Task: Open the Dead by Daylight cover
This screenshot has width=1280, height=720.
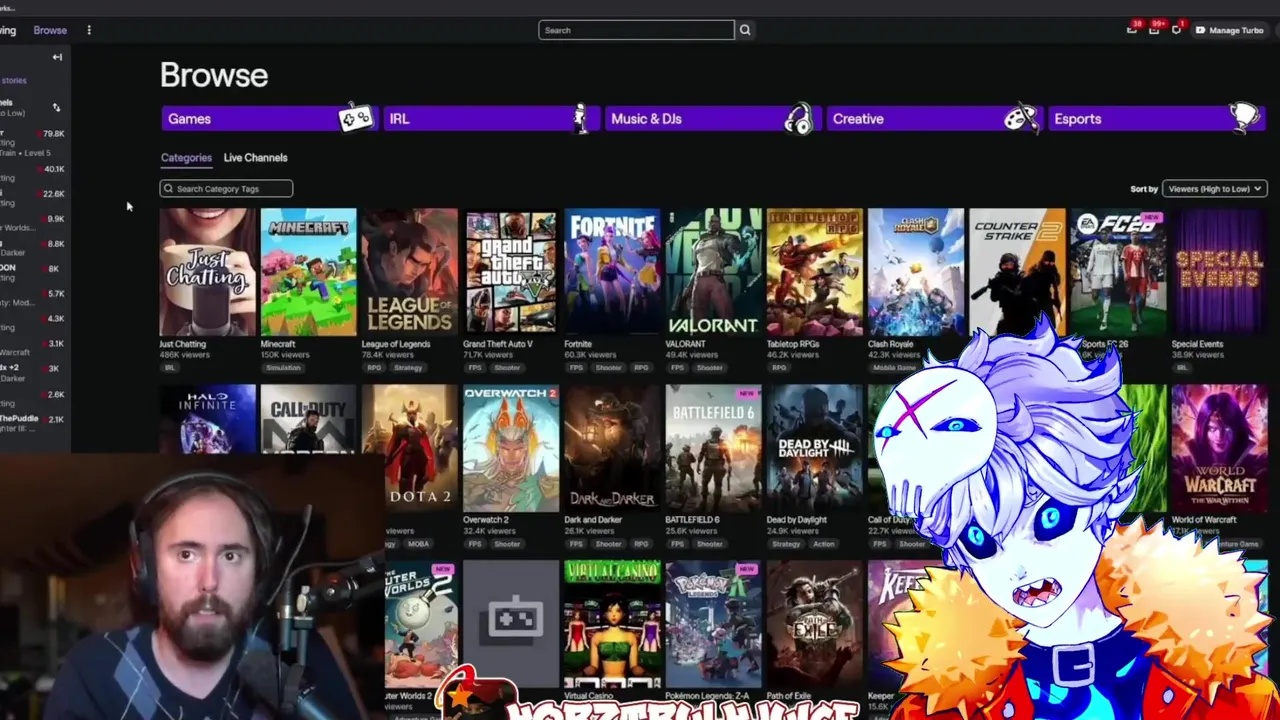Action: [x=814, y=448]
